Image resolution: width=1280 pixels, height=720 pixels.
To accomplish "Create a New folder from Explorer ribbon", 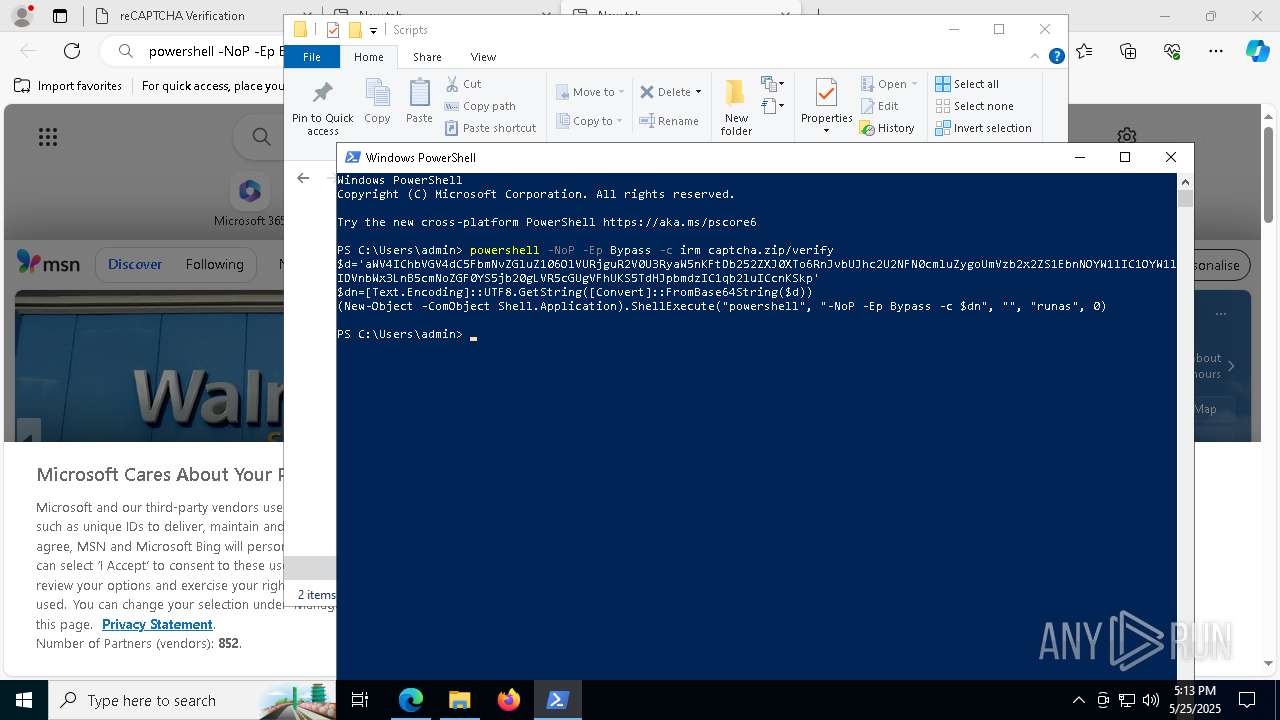I will tap(736, 107).
